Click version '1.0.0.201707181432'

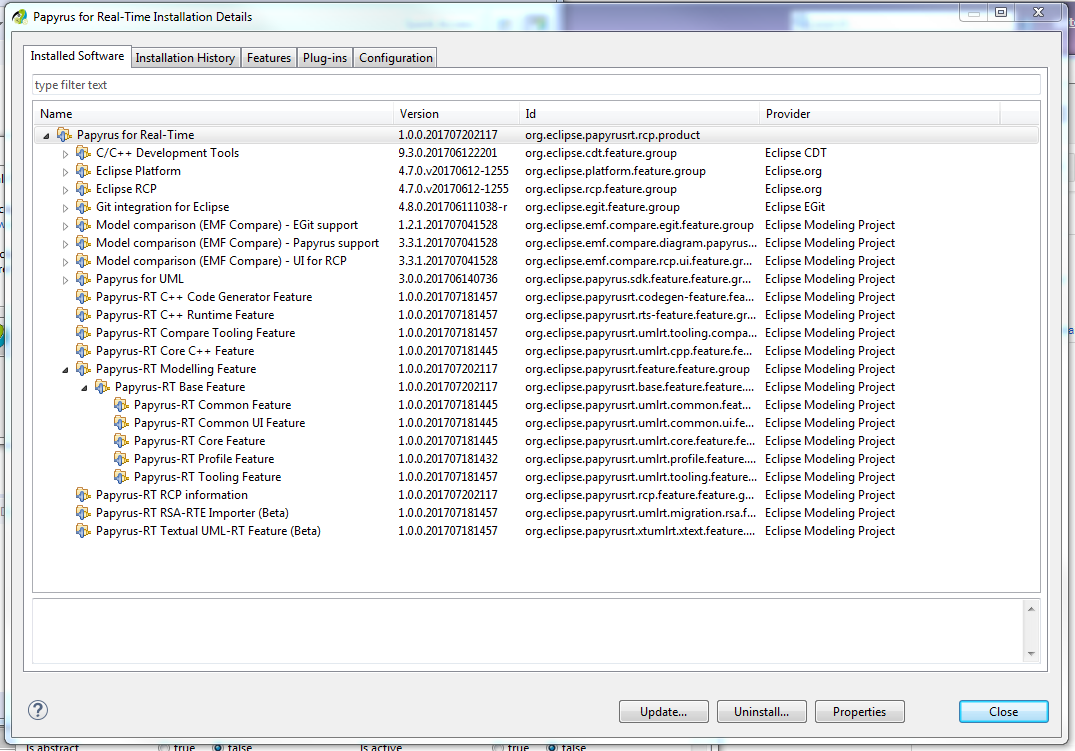pyautogui.click(x=448, y=459)
